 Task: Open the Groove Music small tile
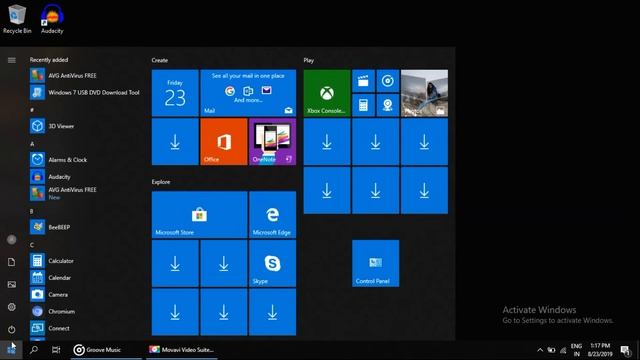click(x=388, y=81)
